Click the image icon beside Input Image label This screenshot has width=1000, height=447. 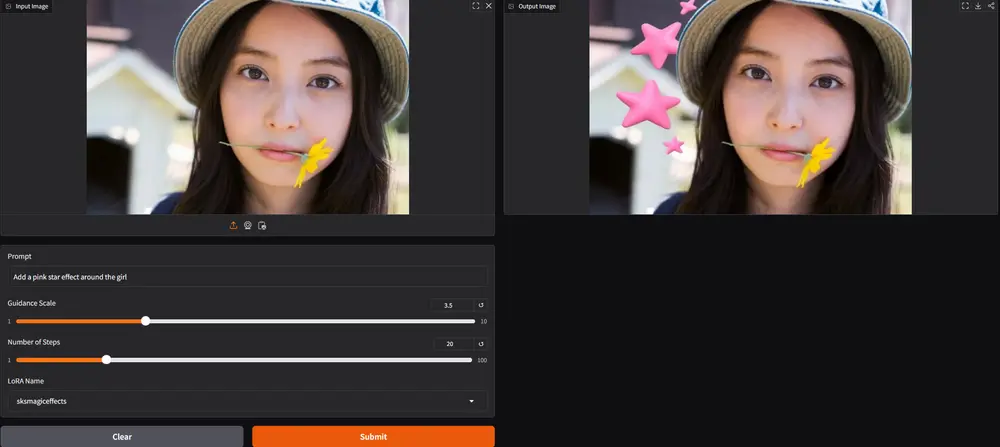pos(8,6)
